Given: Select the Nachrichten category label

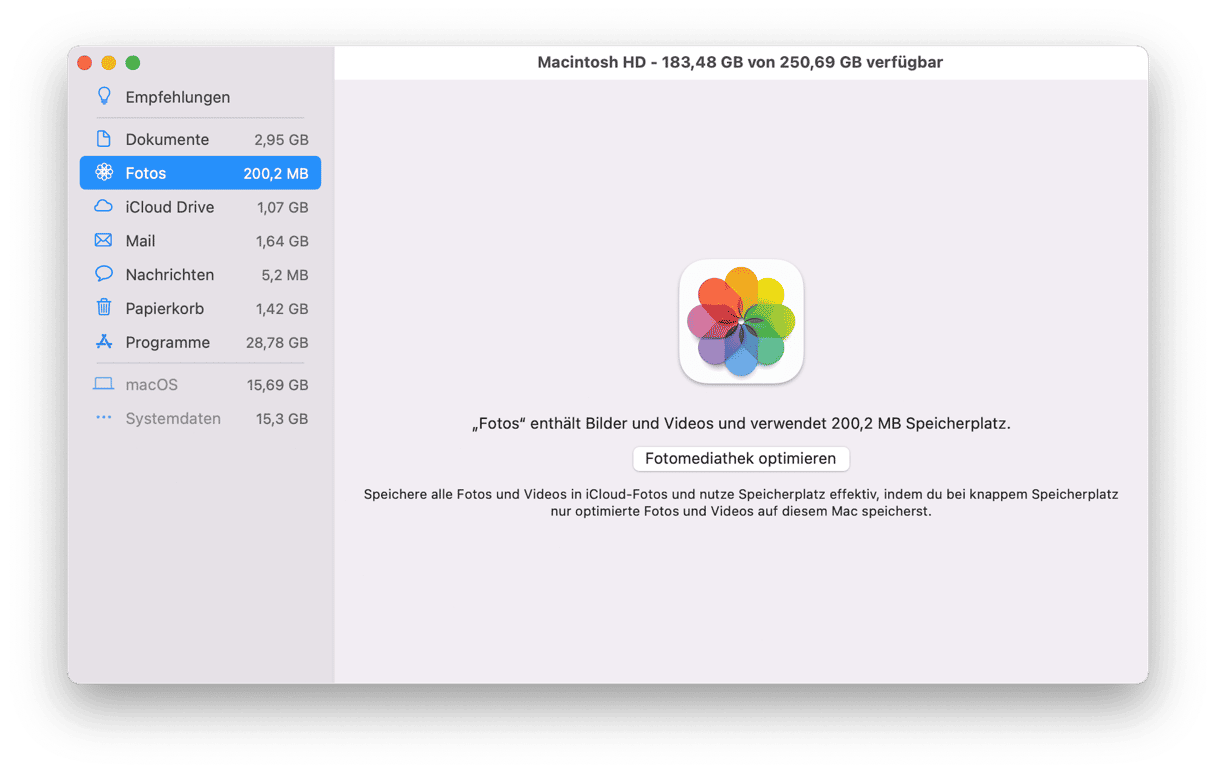Looking at the screenshot, I should (170, 274).
